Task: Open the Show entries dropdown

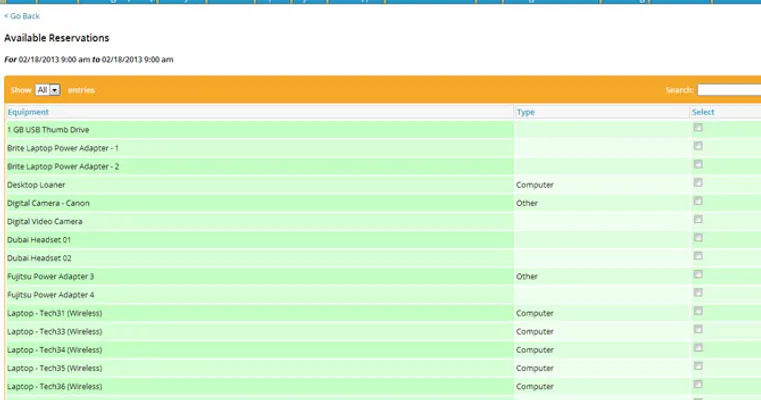Action: click(x=48, y=90)
